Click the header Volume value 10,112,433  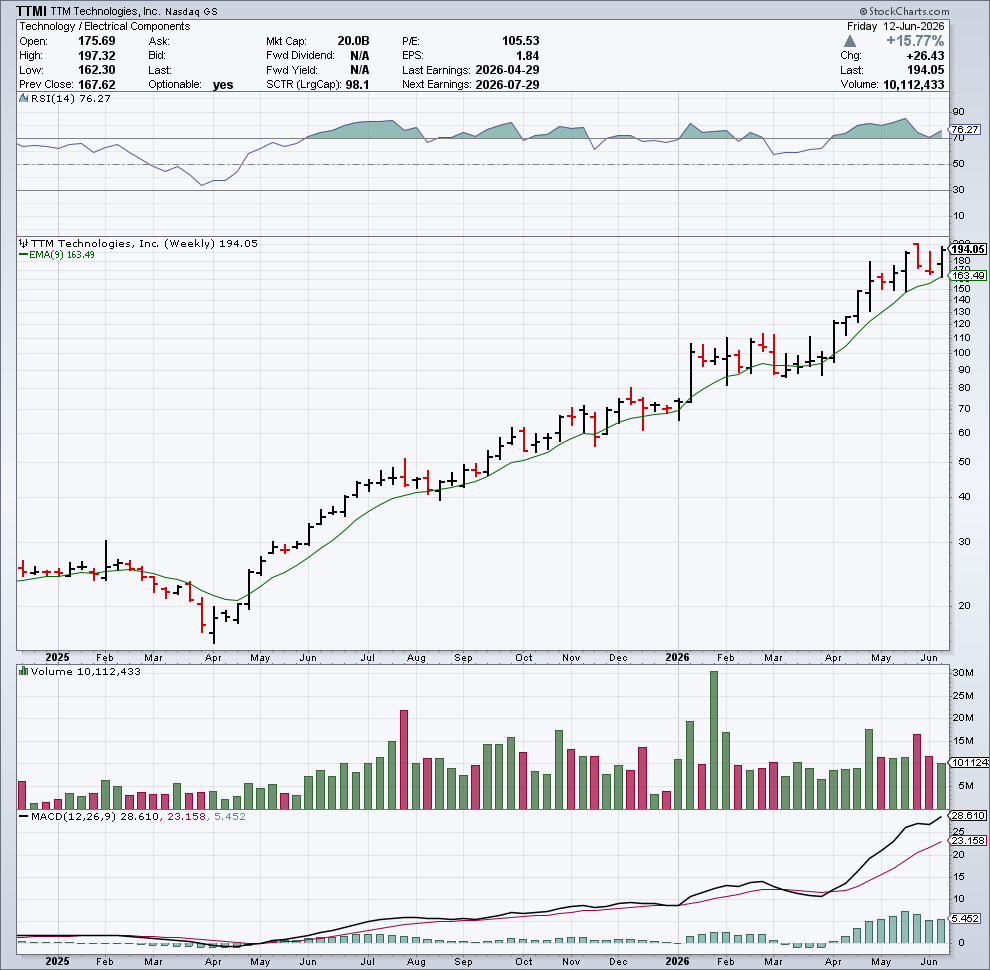click(914, 85)
